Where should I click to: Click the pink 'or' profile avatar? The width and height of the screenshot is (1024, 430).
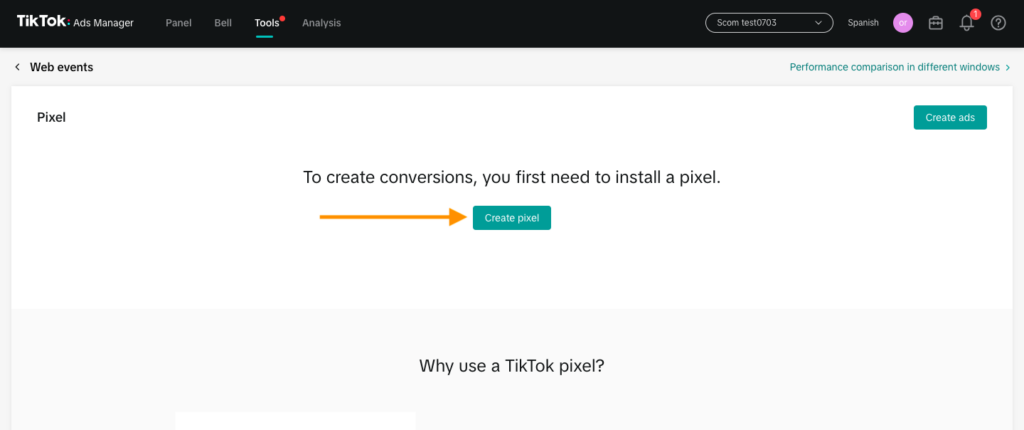(903, 23)
